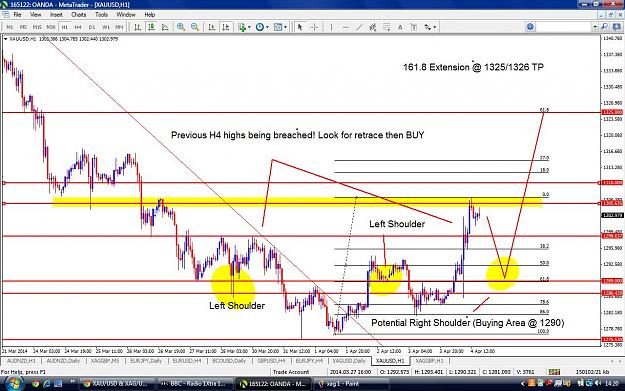Screen dimensions: 625x391
Task: Select the M5 timeframe button
Action: point(23,27)
